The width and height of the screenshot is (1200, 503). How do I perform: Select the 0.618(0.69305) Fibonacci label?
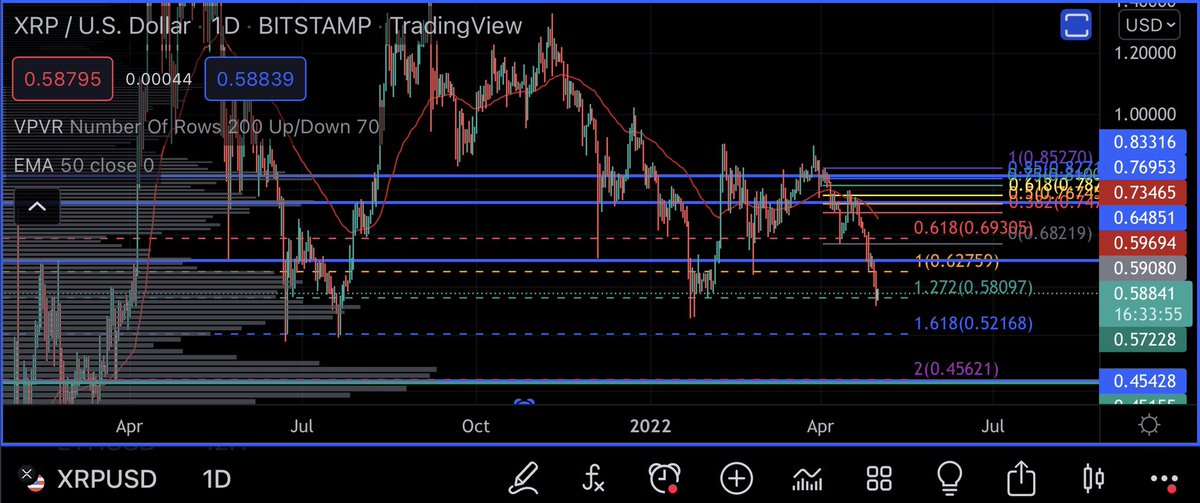(x=975, y=229)
